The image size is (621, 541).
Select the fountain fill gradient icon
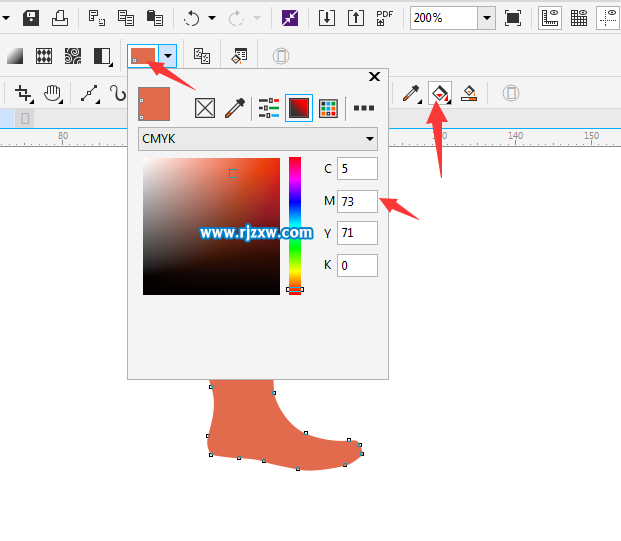(x=15, y=56)
